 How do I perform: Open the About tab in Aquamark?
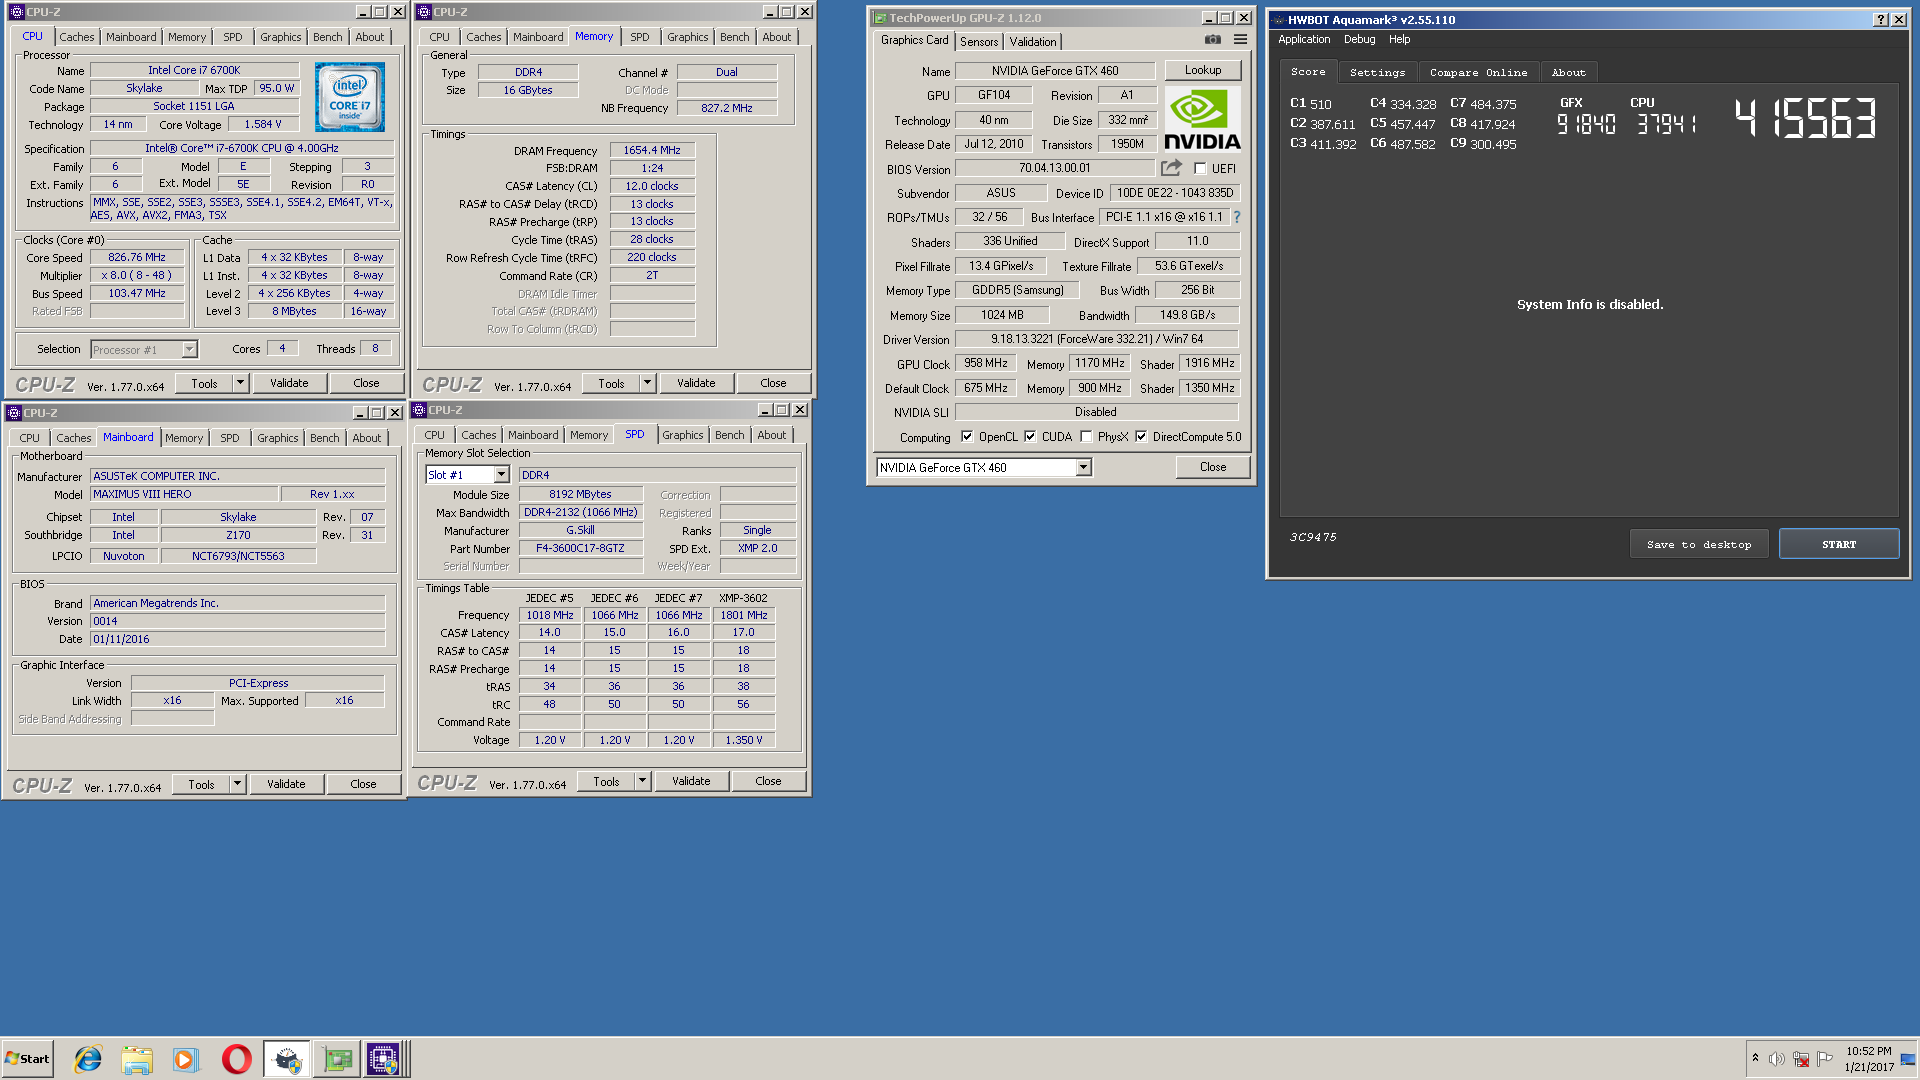pyautogui.click(x=1568, y=73)
